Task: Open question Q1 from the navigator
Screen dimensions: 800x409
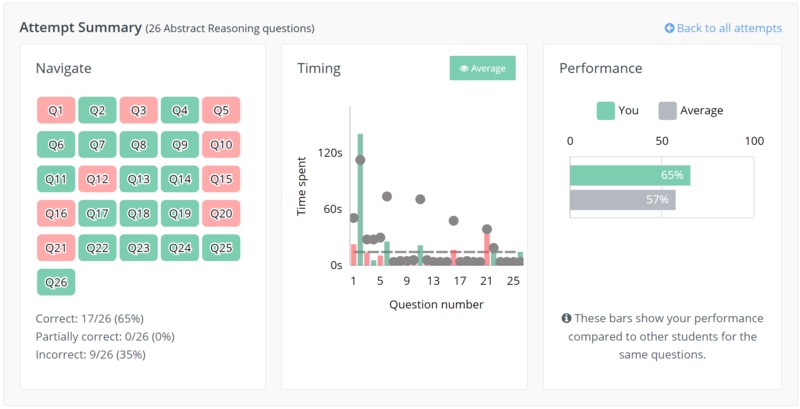Action: (x=56, y=110)
